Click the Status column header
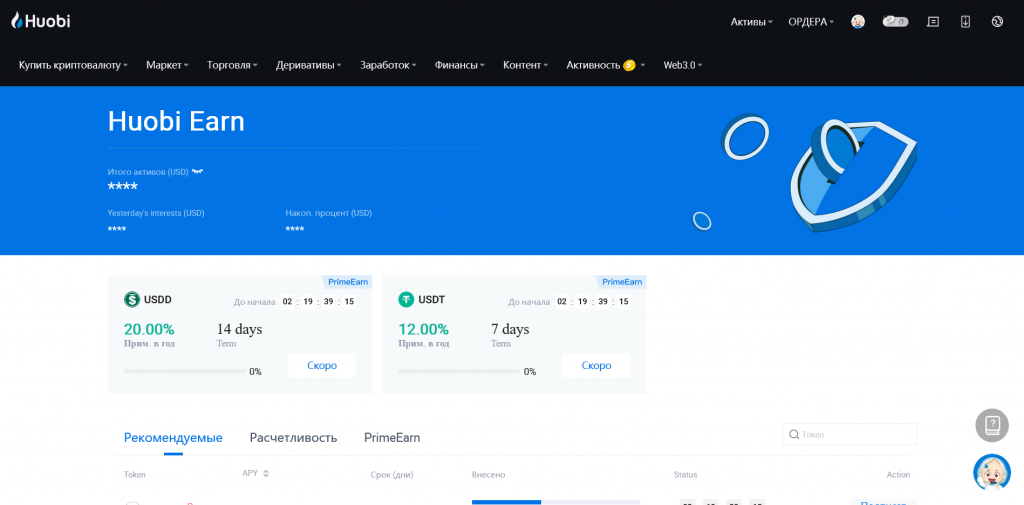 (685, 475)
